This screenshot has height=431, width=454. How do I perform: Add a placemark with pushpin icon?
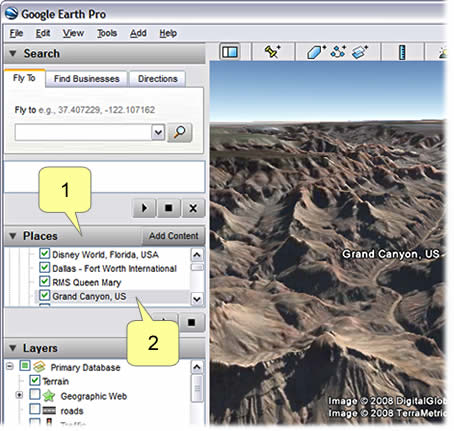[272, 52]
